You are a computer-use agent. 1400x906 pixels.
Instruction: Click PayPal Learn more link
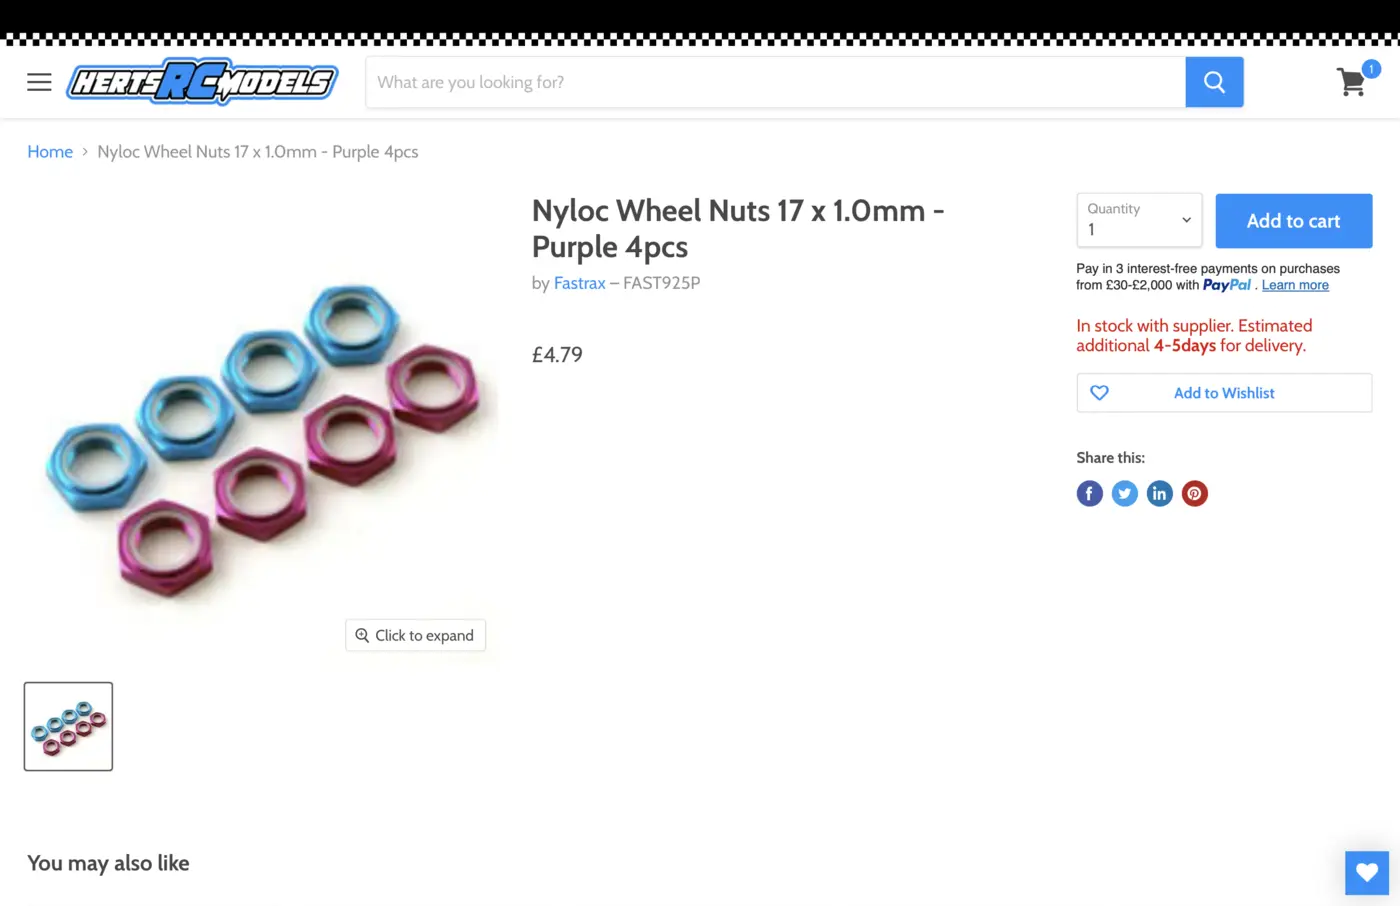point(1295,285)
